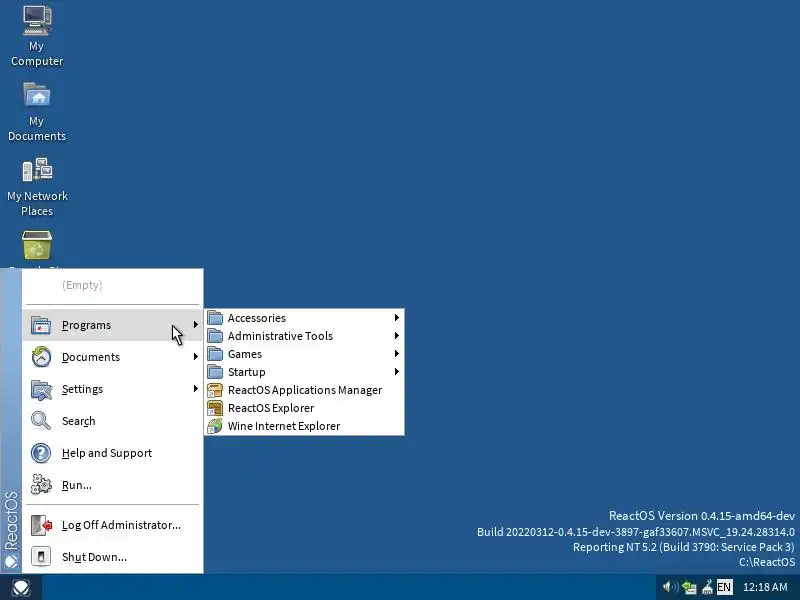This screenshot has height=600, width=800.
Task: Click the Run gears icon
Action: tap(41, 485)
